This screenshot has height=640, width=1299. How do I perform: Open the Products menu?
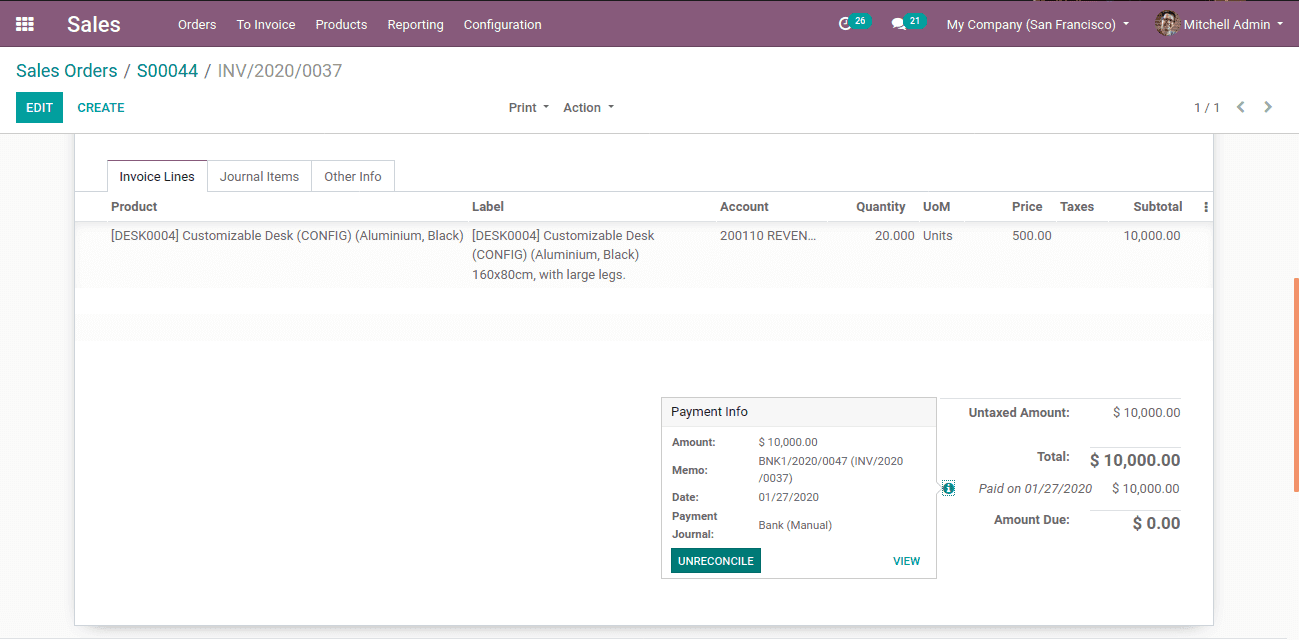341,24
